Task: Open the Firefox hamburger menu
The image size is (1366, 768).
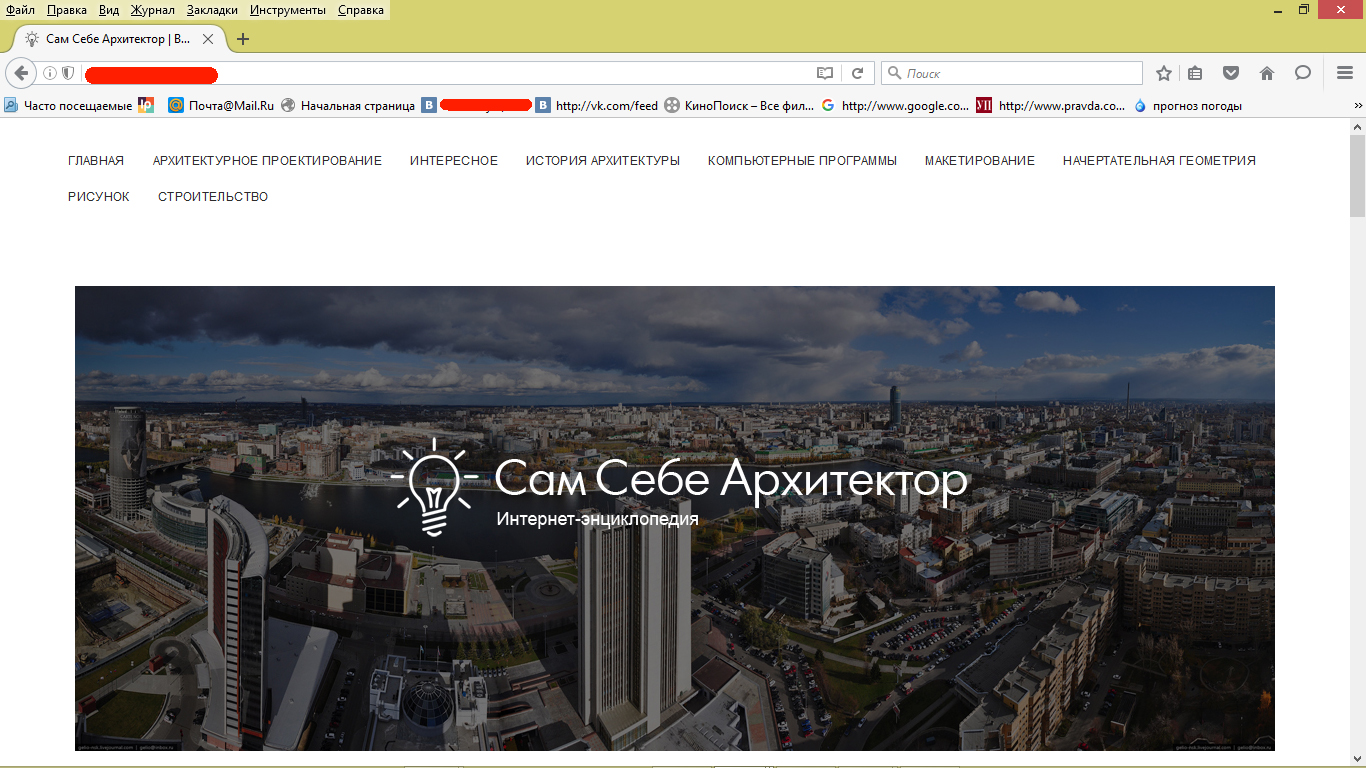Action: coord(1345,73)
